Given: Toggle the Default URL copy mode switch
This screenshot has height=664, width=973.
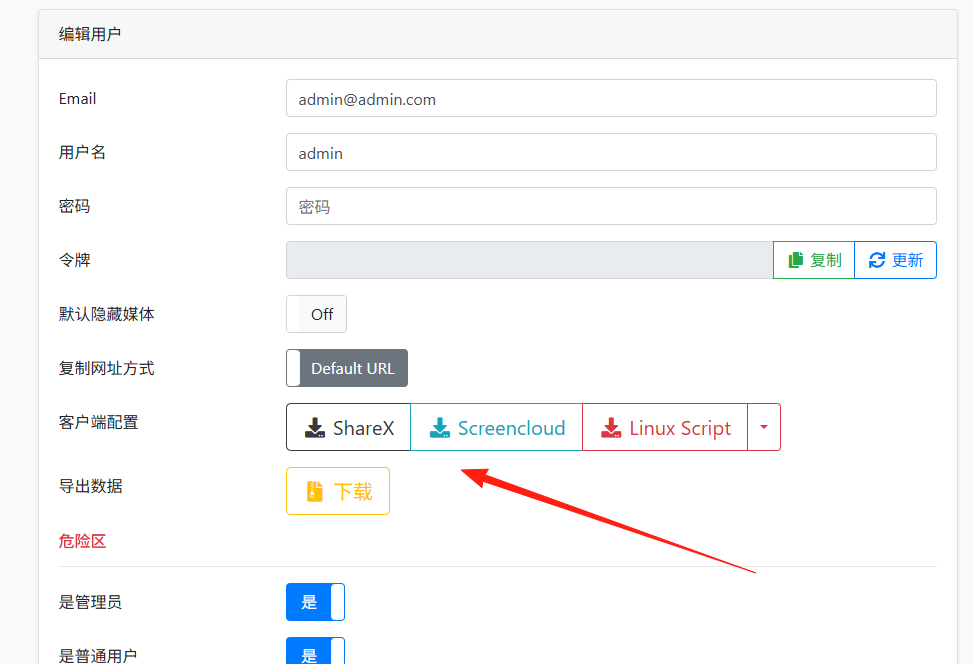Looking at the screenshot, I should click(347, 368).
